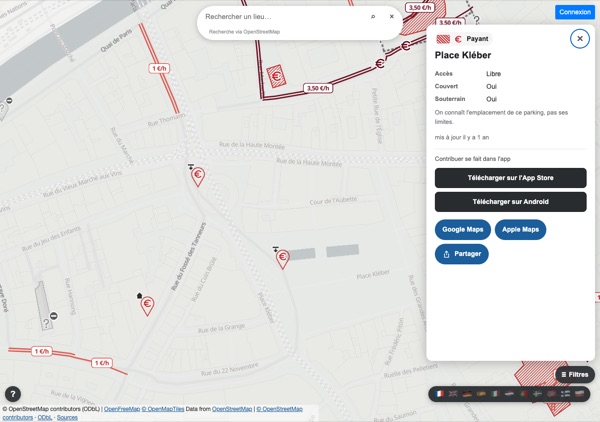Click the '1 €/h' label near Quai de Paris
Image resolution: width=600 pixels, height=422 pixels.
[159, 68]
